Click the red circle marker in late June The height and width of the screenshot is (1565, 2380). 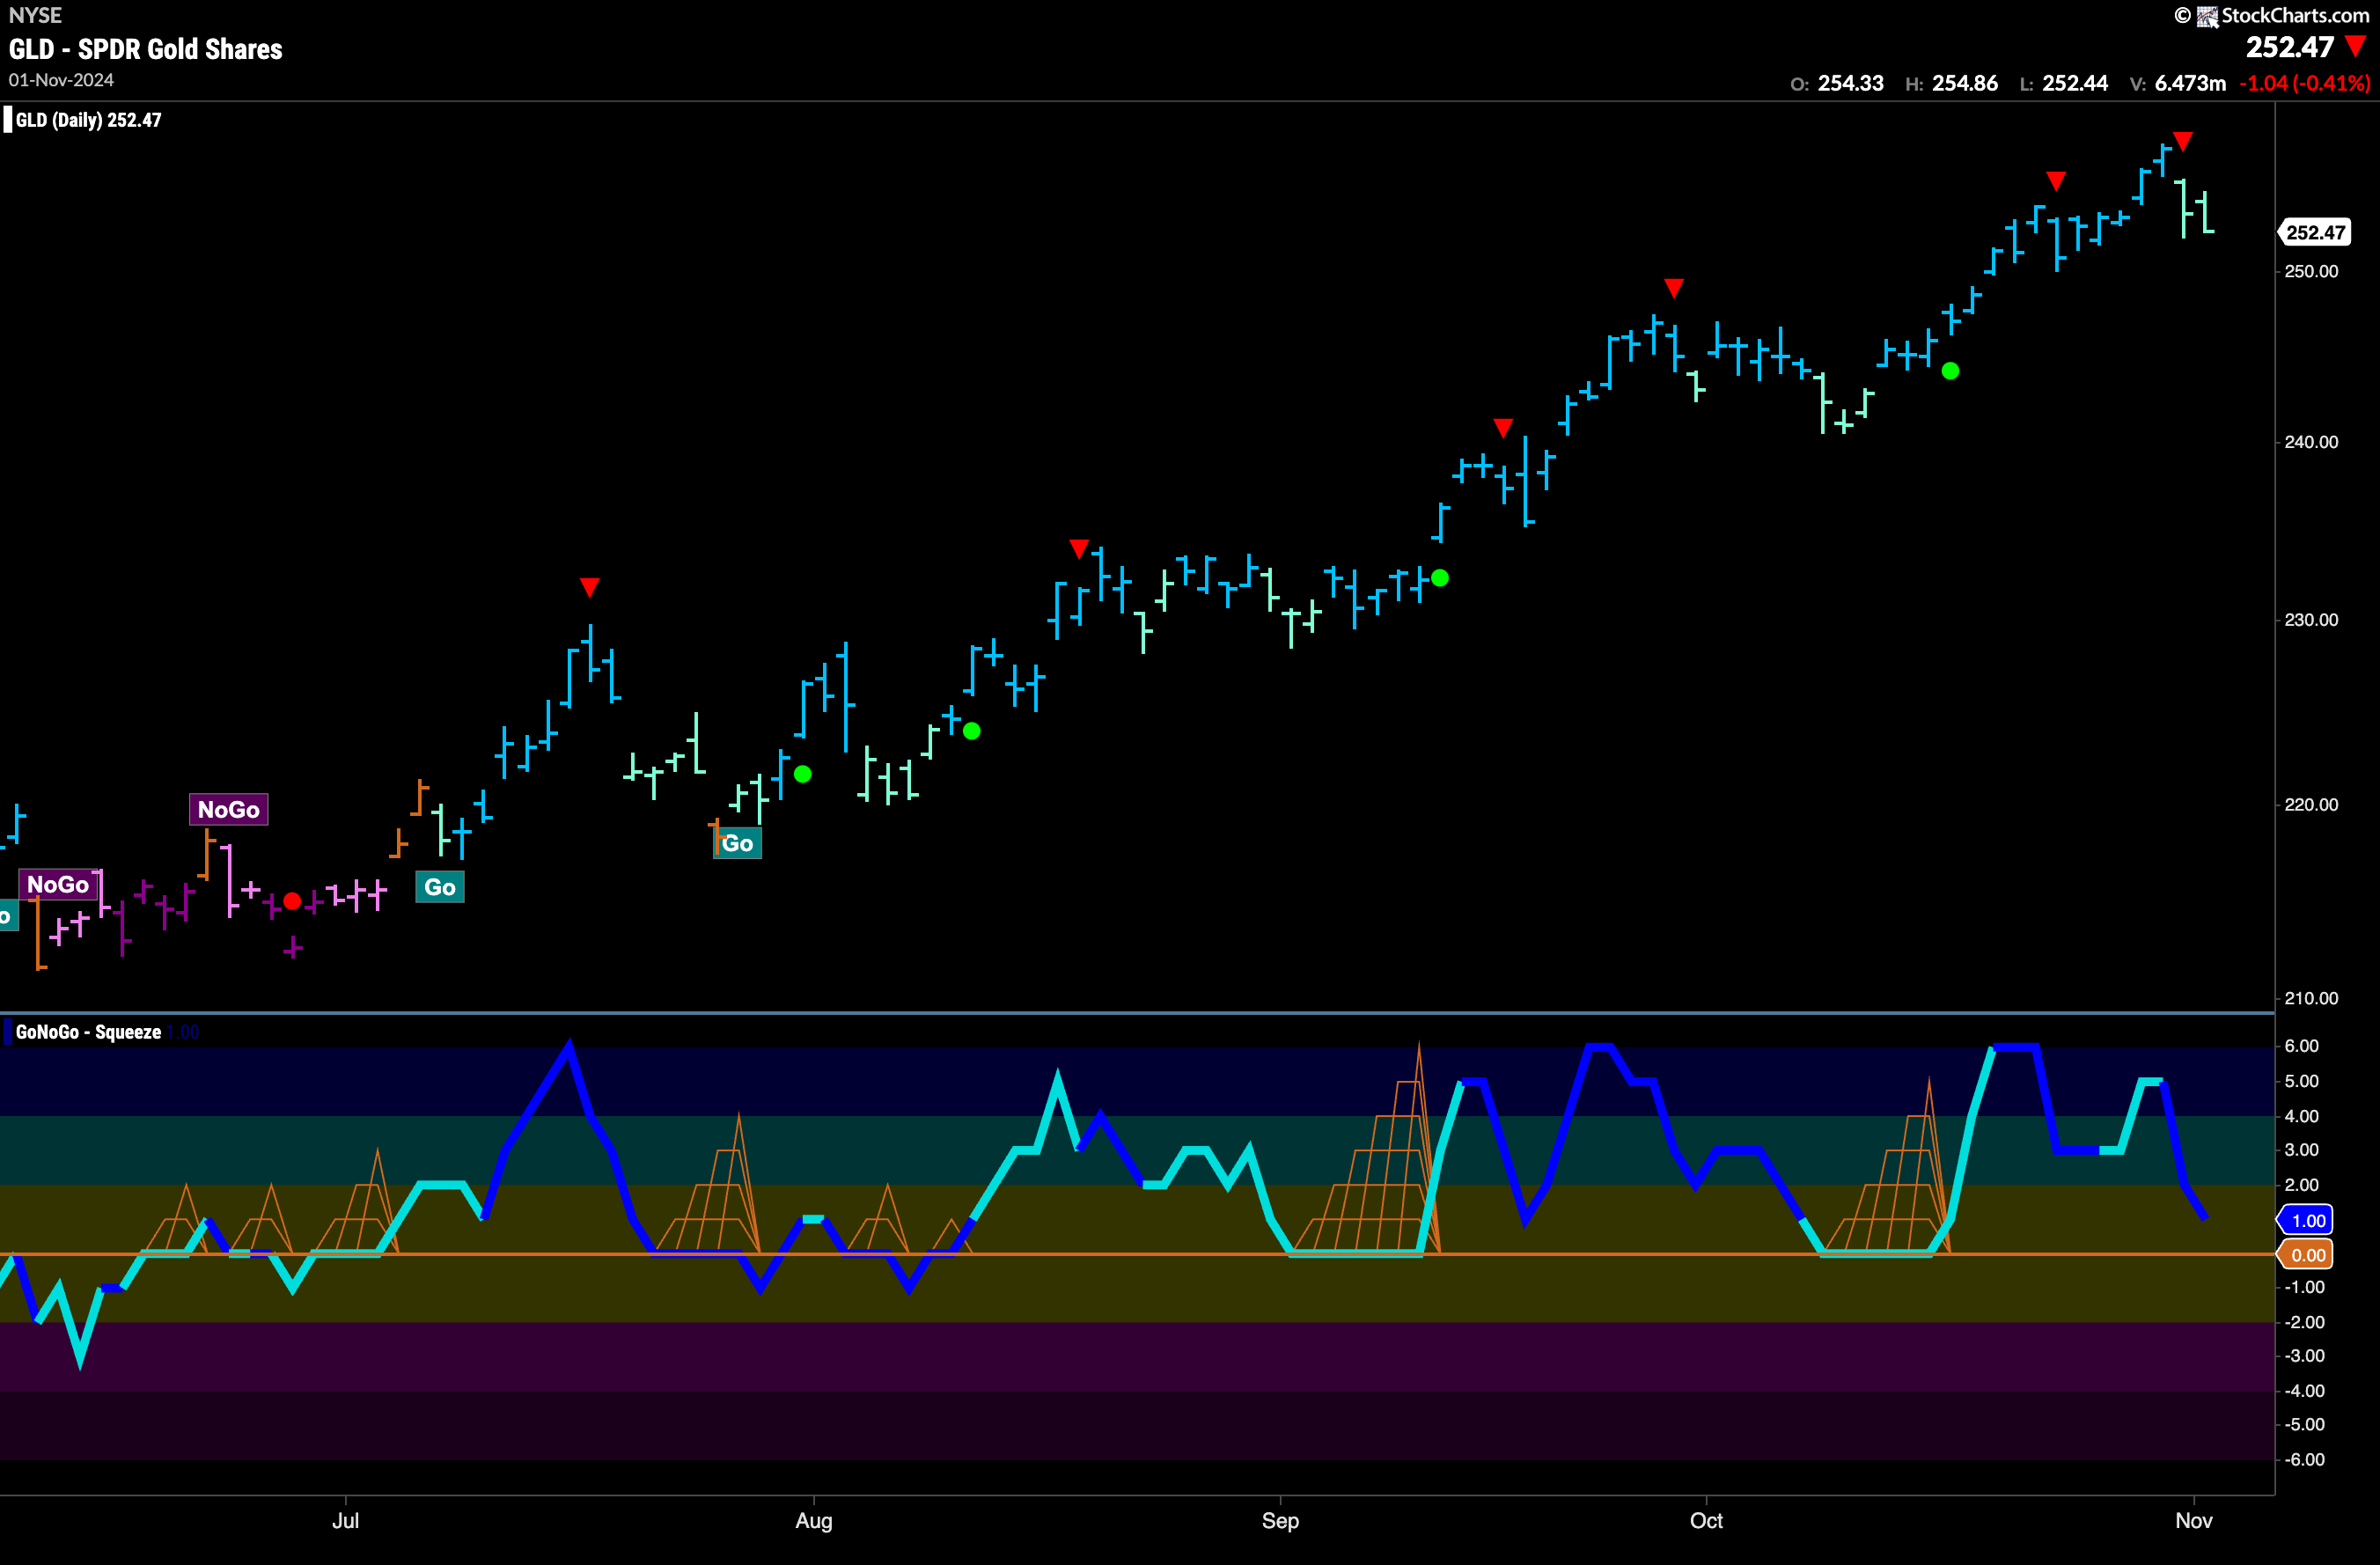tap(292, 901)
